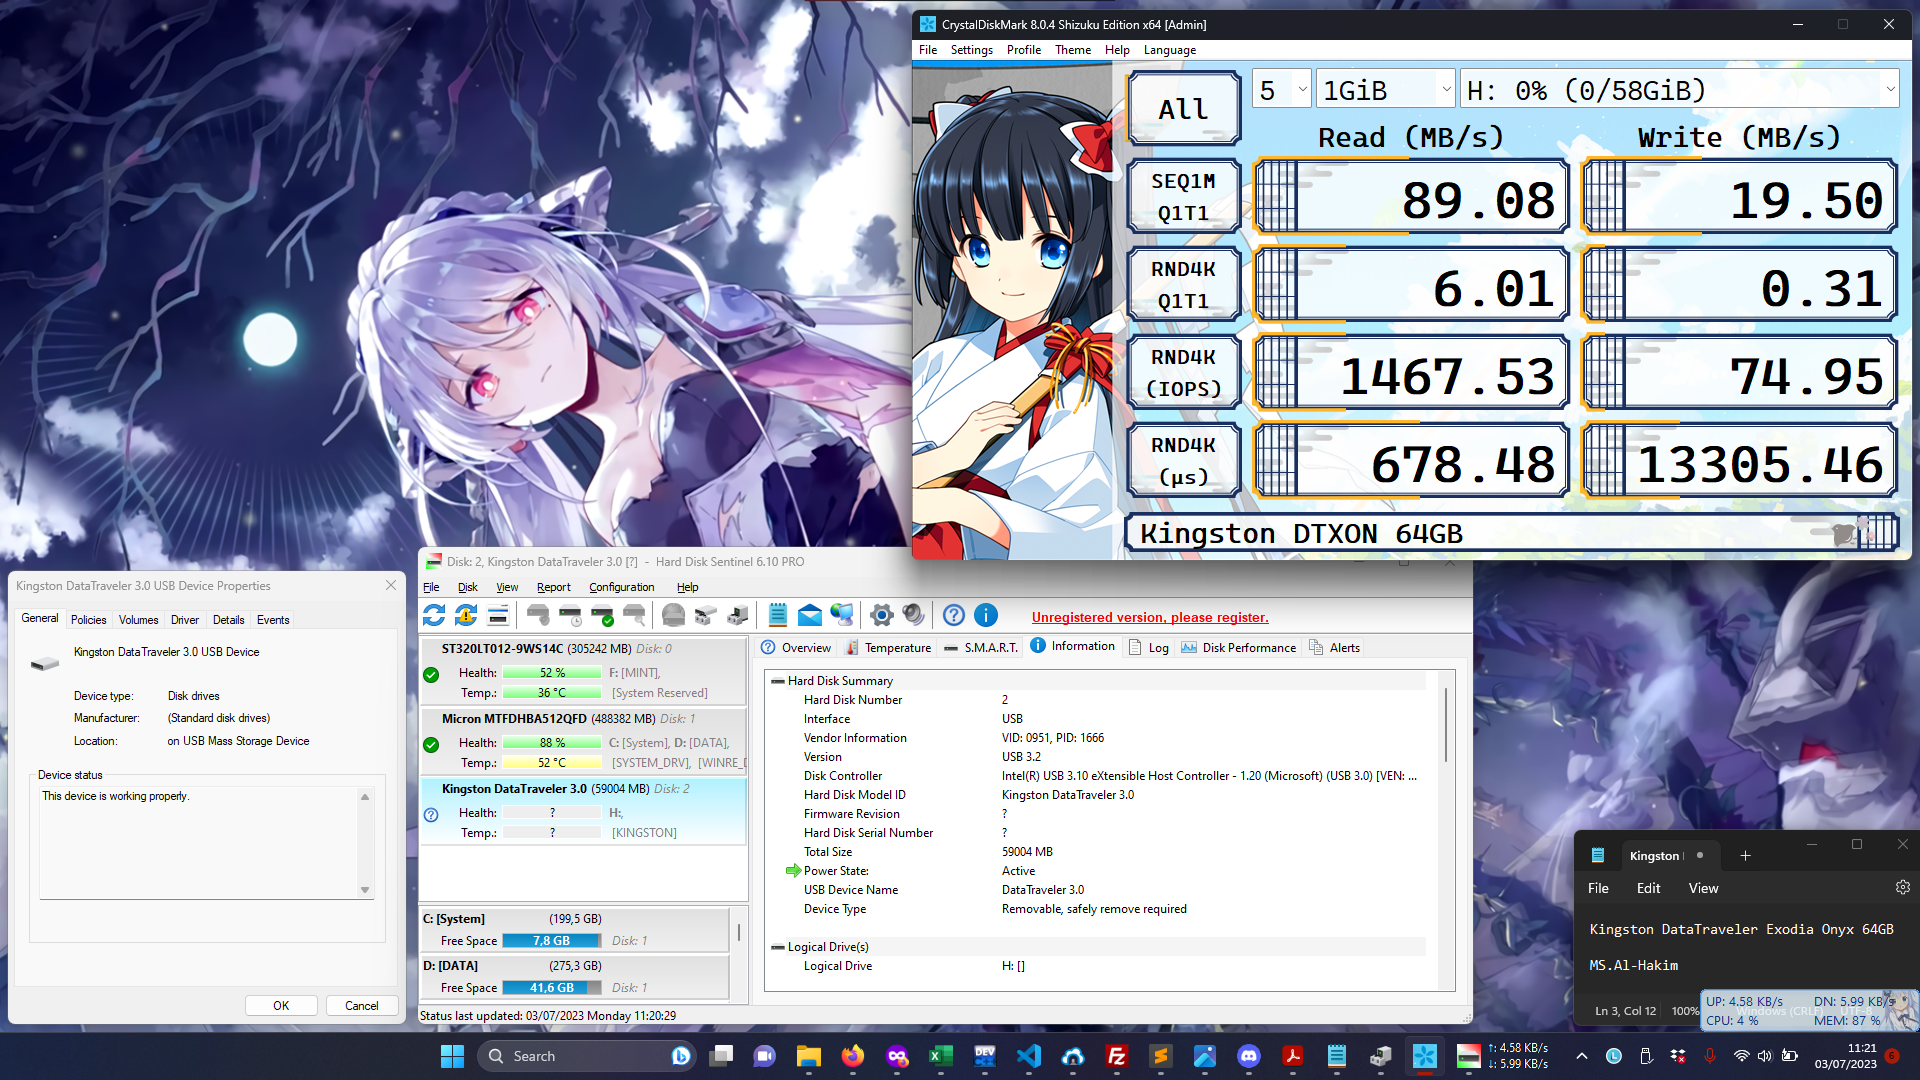Screen dimensions: 1920x1080
Task: Open Language menu in CrystalDiskMark
Action: tap(1169, 50)
